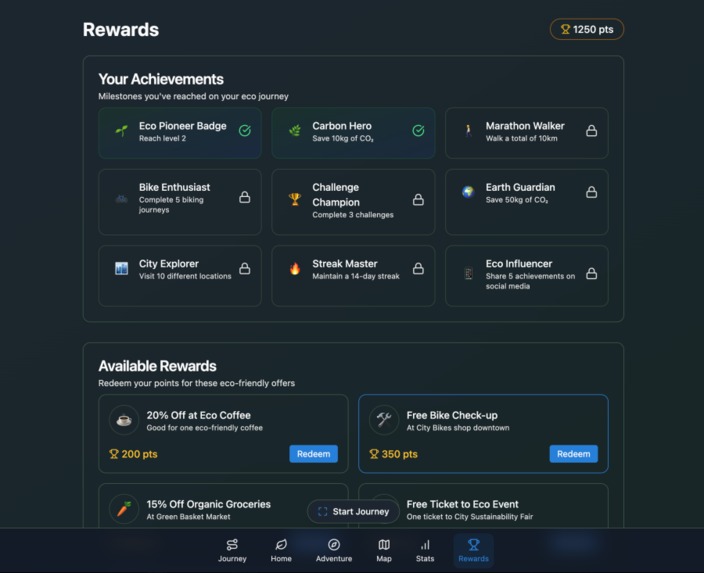Click the 'Maintain a 14-day streak' description
This screenshot has width=704, height=573.
tap(356, 276)
